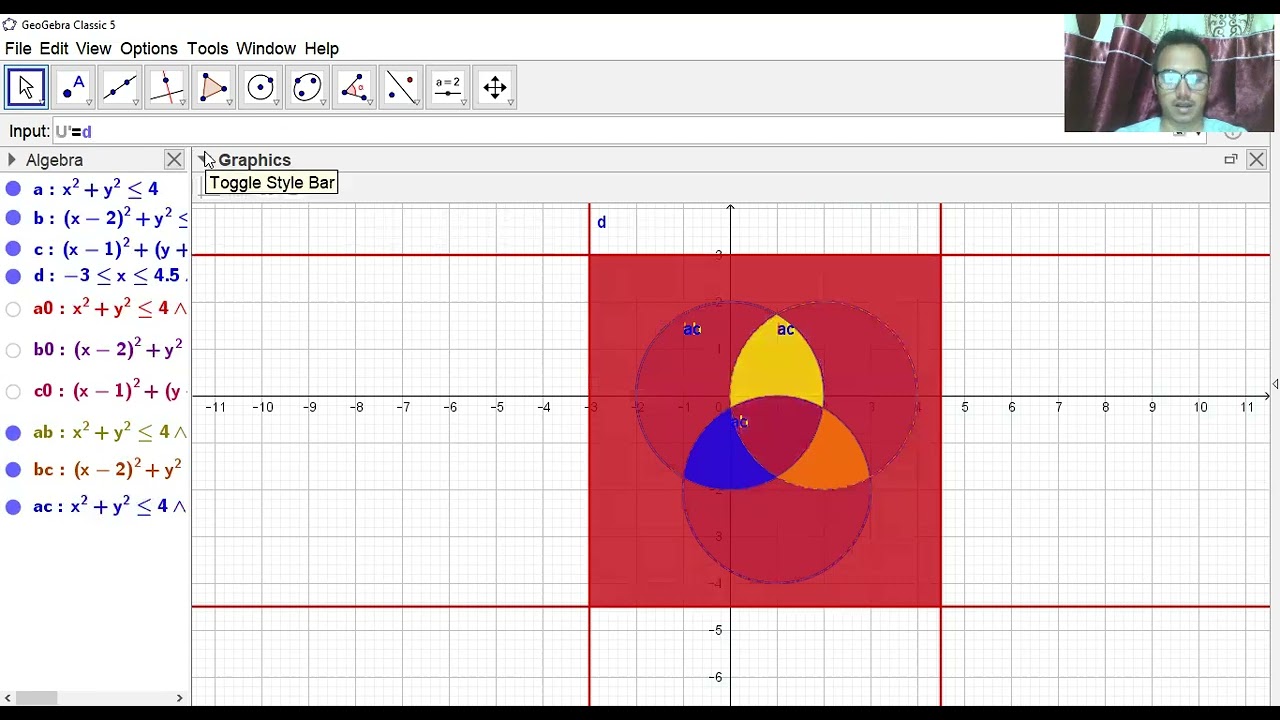Select the Circle with Center tool
The width and height of the screenshot is (1280, 720).
(260, 87)
